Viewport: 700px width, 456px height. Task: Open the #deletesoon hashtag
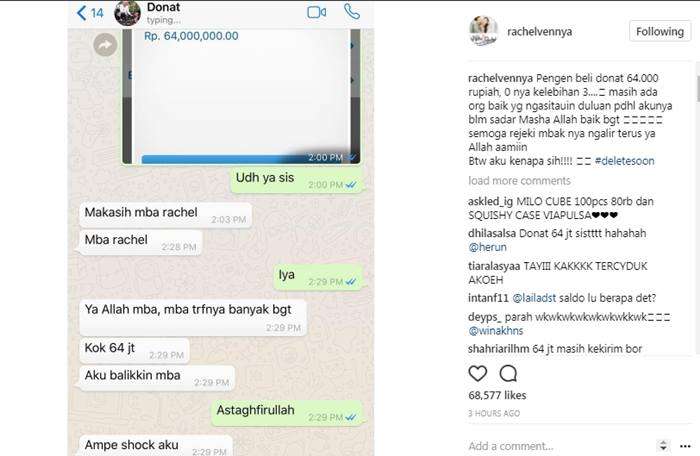[x=625, y=161]
